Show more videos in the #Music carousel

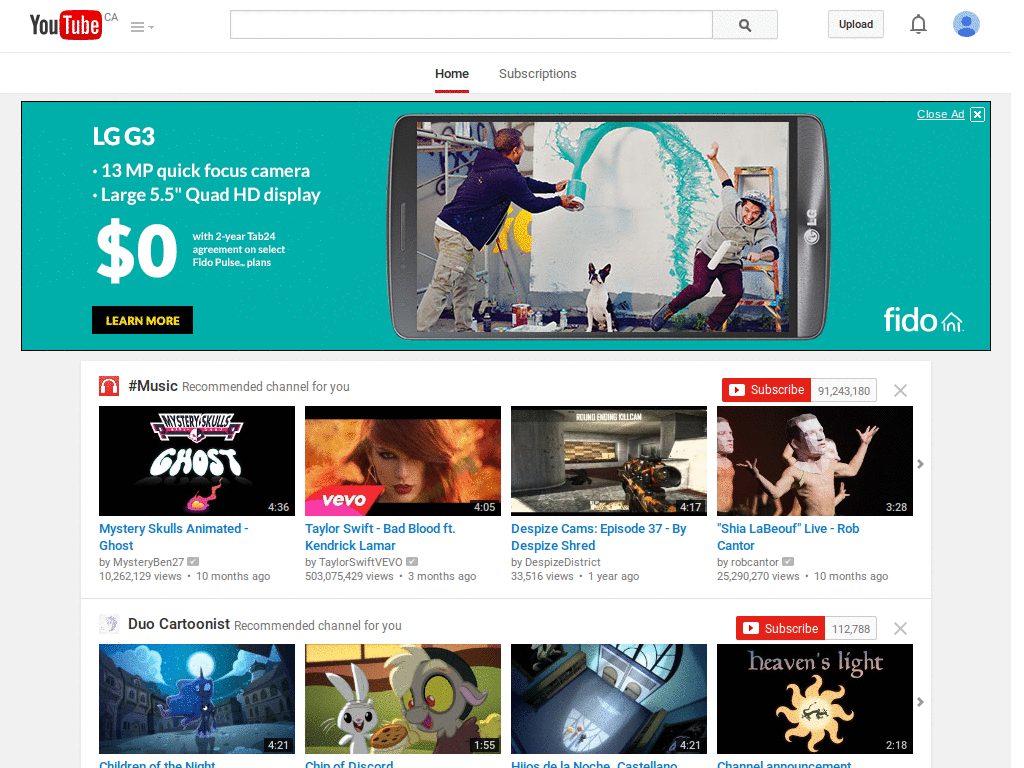(920, 463)
